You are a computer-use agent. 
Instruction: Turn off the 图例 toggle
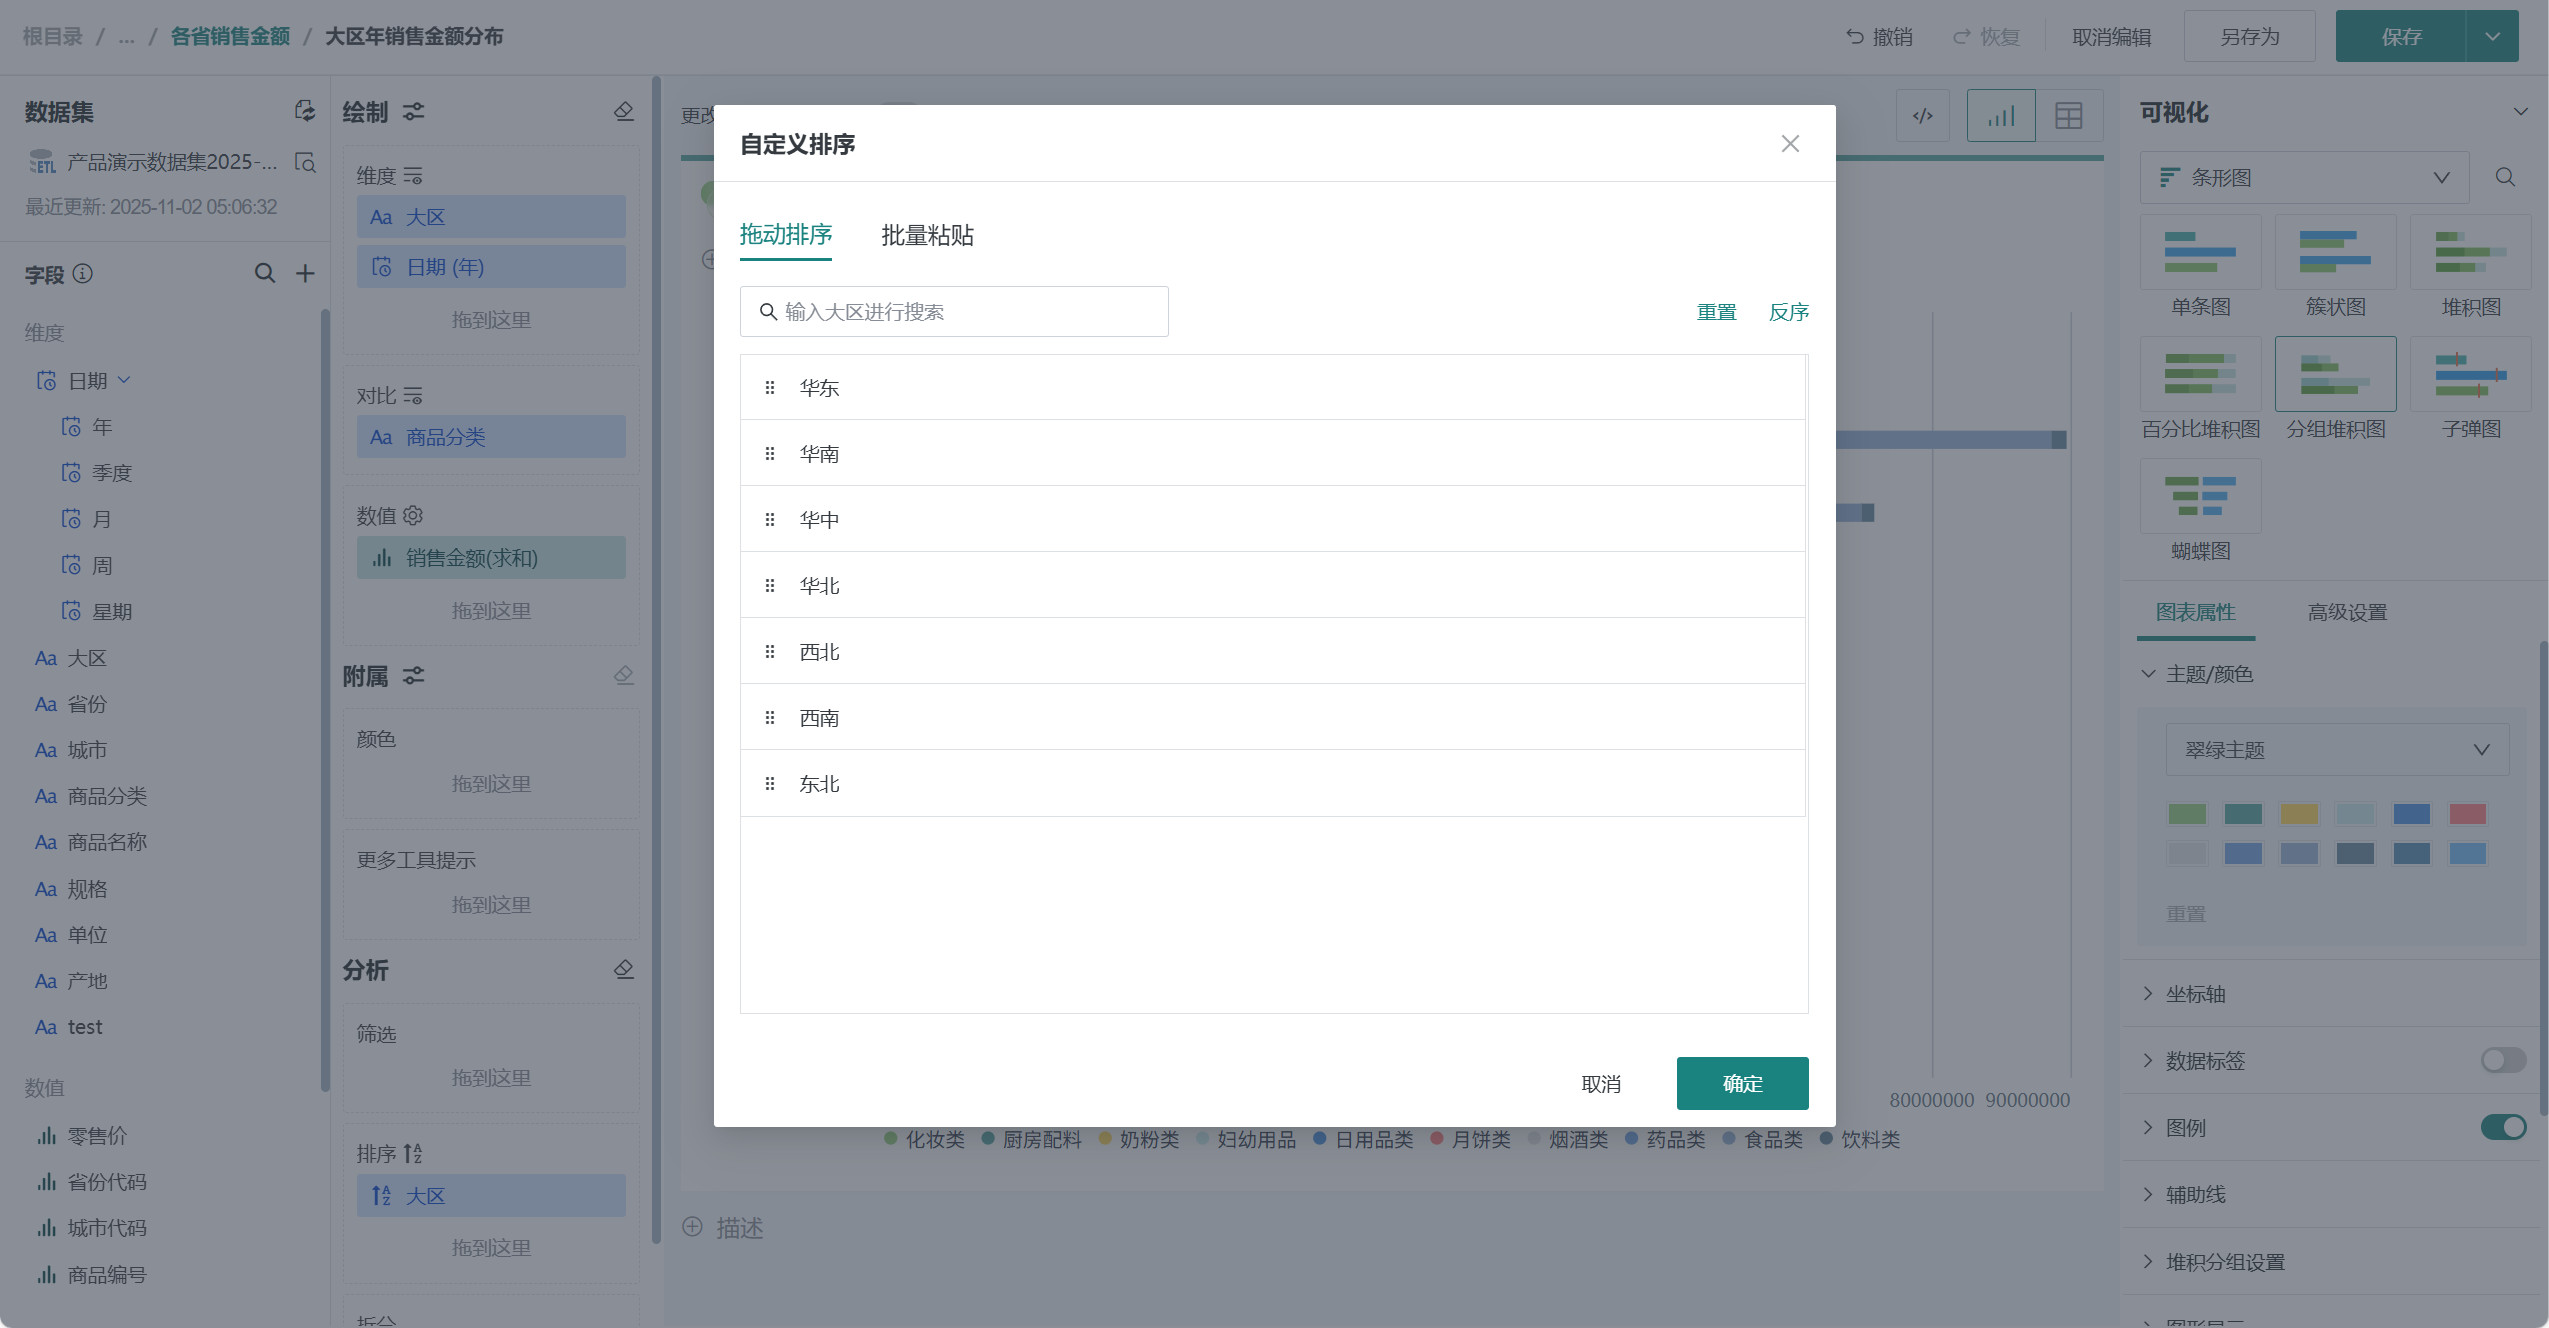(2502, 1127)
